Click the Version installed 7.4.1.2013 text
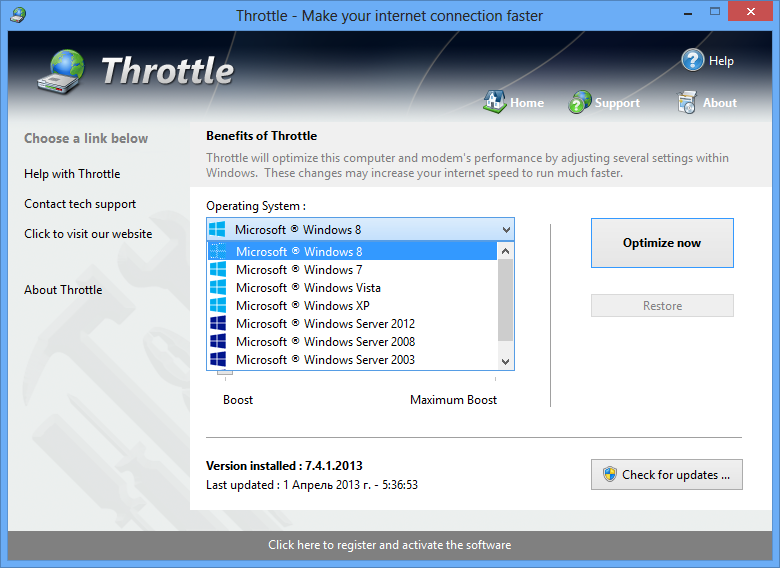The image size is (780, 568). 284,466
